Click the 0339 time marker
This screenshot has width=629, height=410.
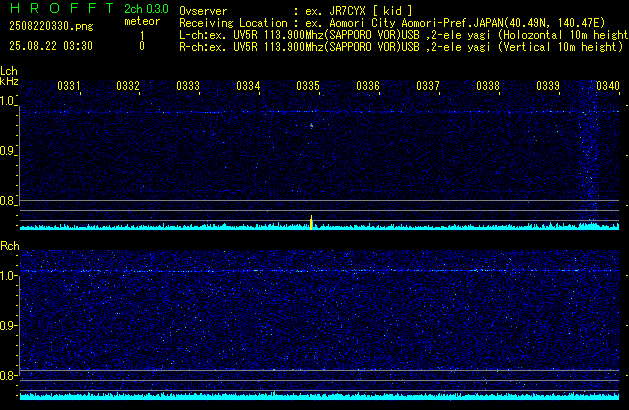[548, 86]
